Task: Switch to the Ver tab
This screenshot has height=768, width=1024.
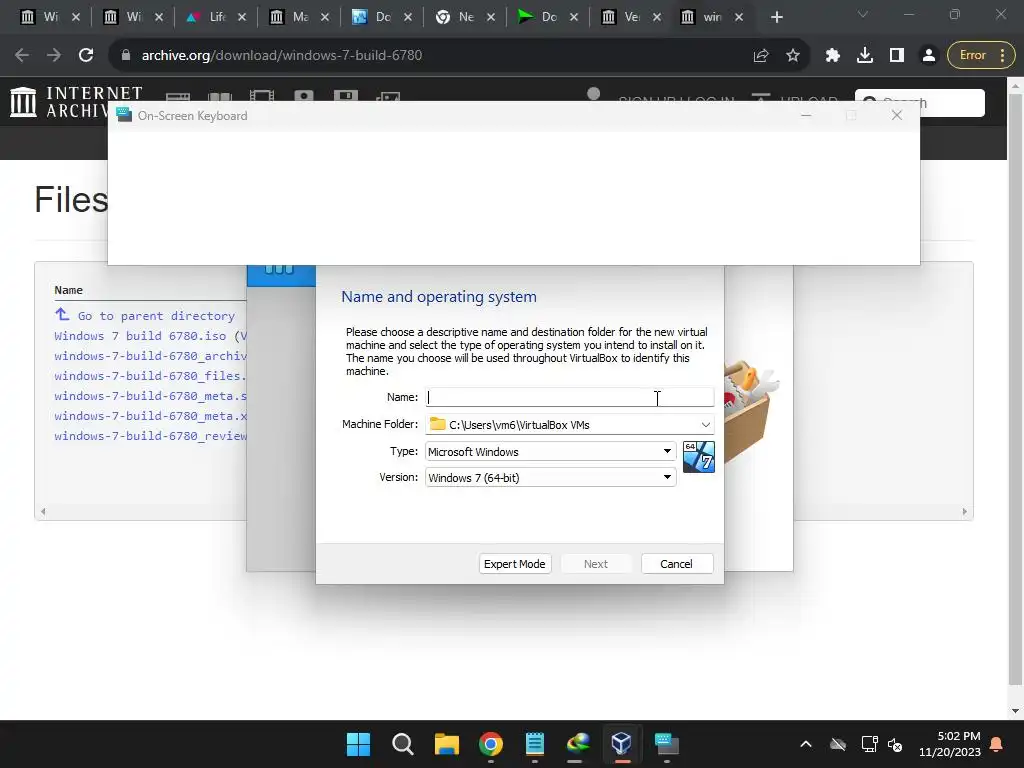Action: pyautogui.click(x=630, y=18)
